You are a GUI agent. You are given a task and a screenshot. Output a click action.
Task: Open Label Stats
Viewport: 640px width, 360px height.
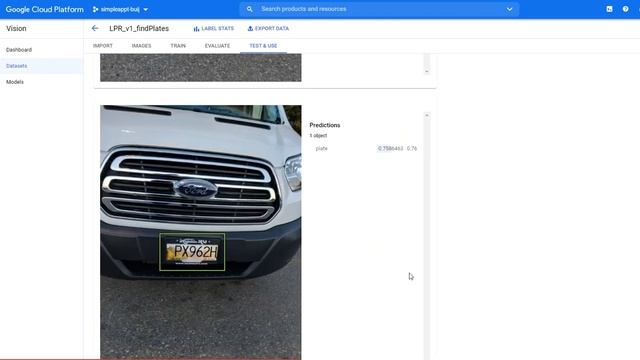213,29
